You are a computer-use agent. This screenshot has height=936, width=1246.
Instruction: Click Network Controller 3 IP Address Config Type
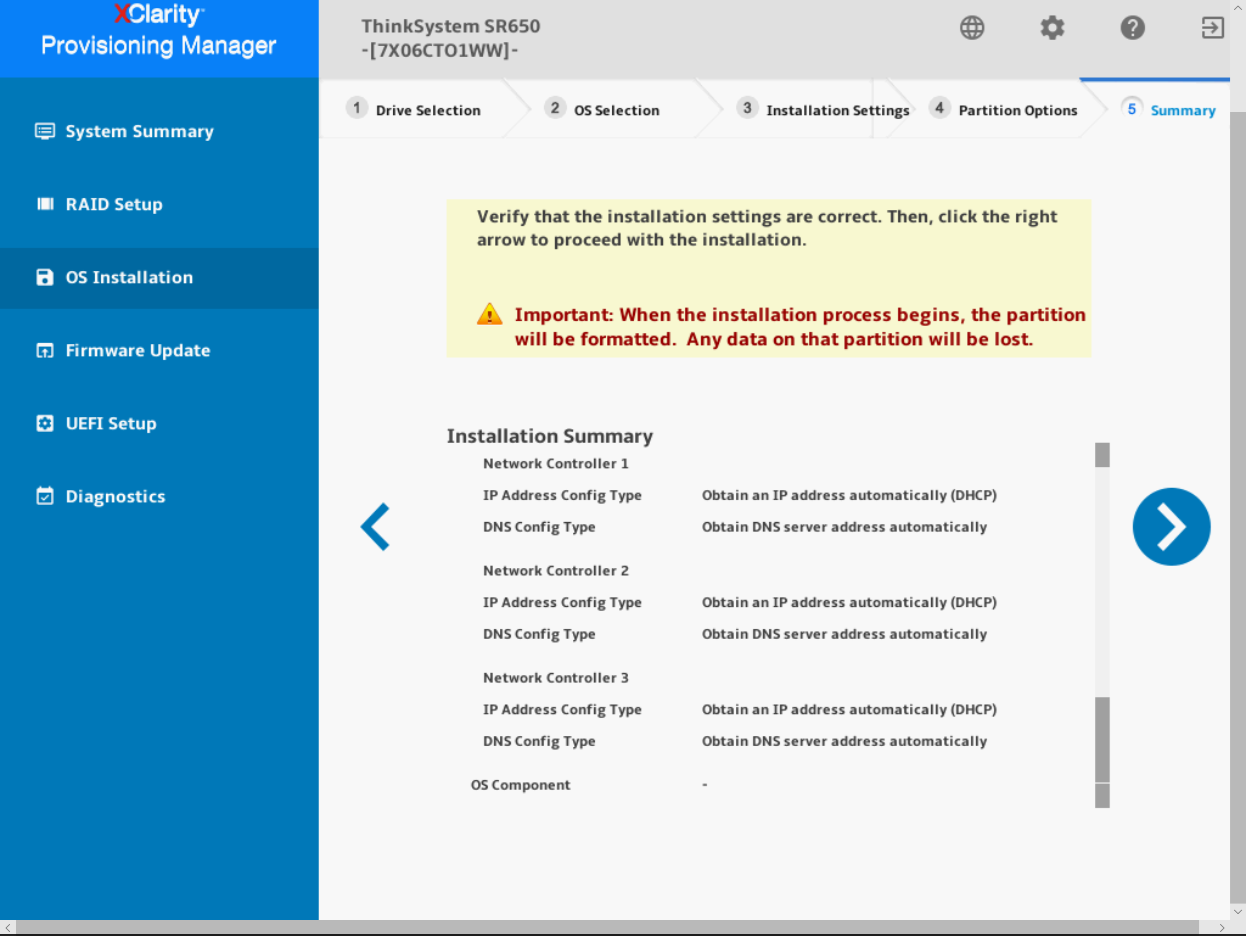(562, 709)
